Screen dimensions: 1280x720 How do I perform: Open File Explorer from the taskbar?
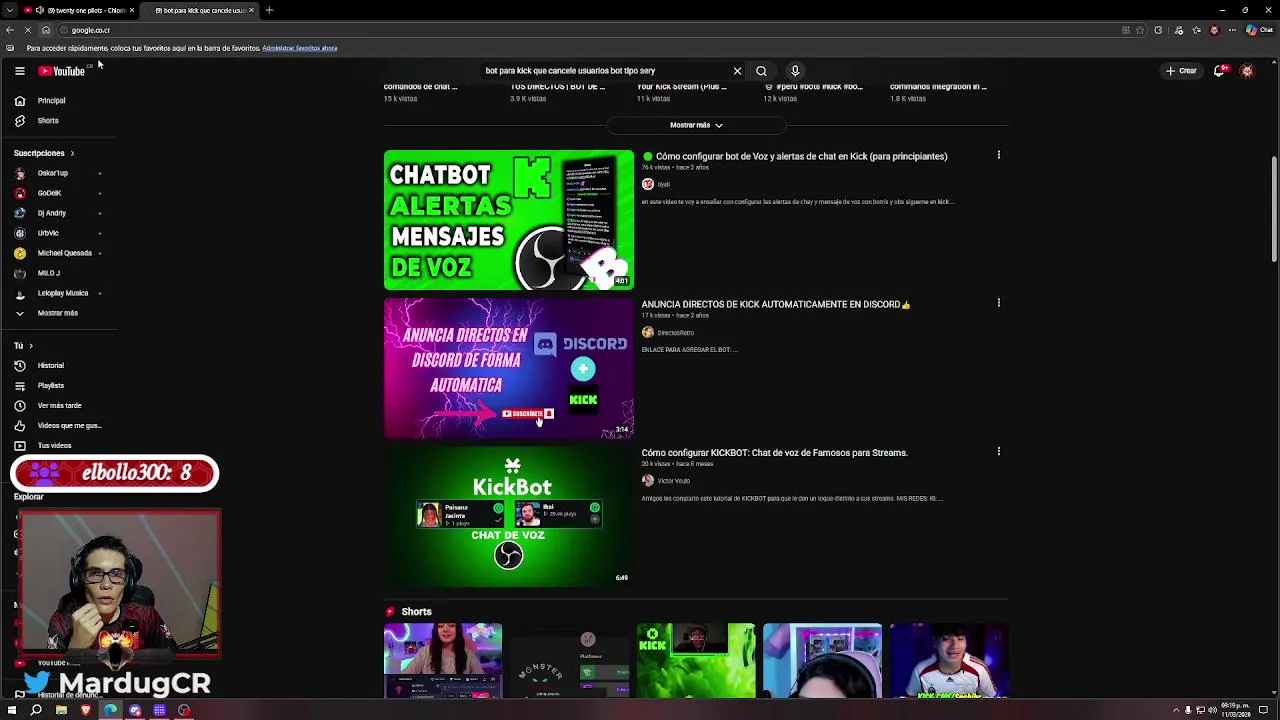(61, 710)
